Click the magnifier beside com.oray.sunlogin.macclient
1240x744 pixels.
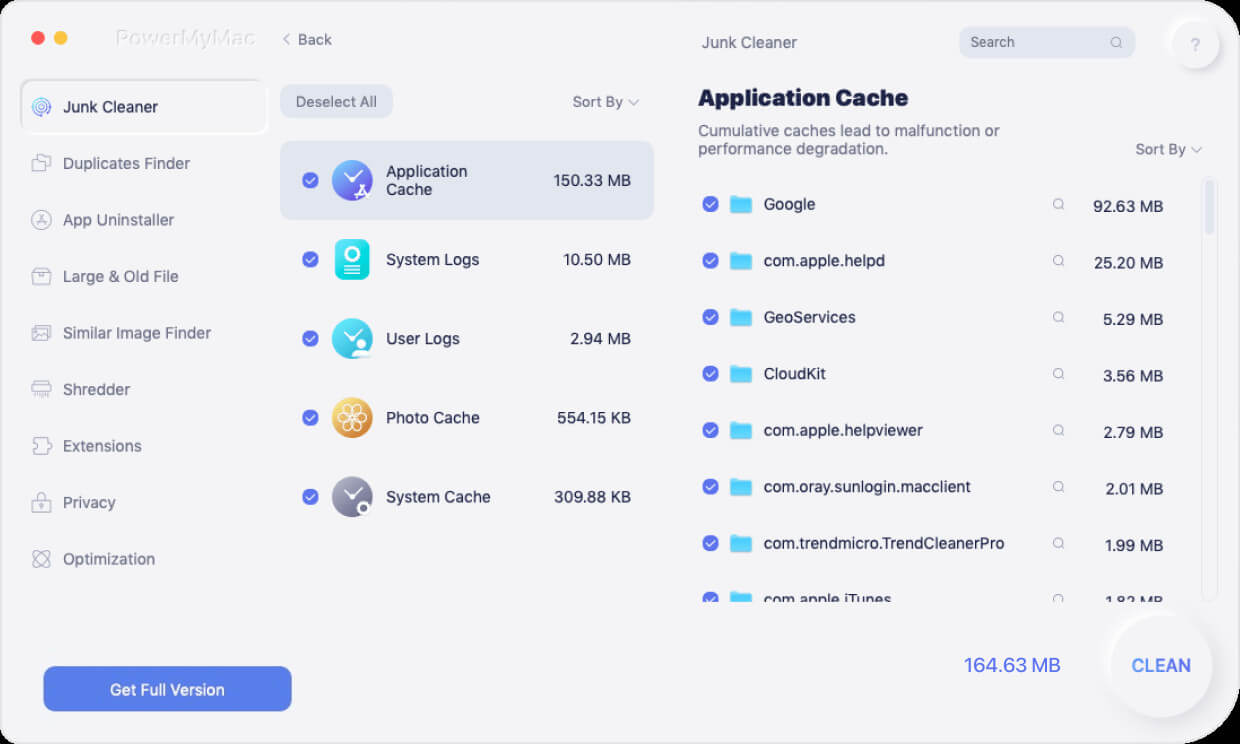1058,487
